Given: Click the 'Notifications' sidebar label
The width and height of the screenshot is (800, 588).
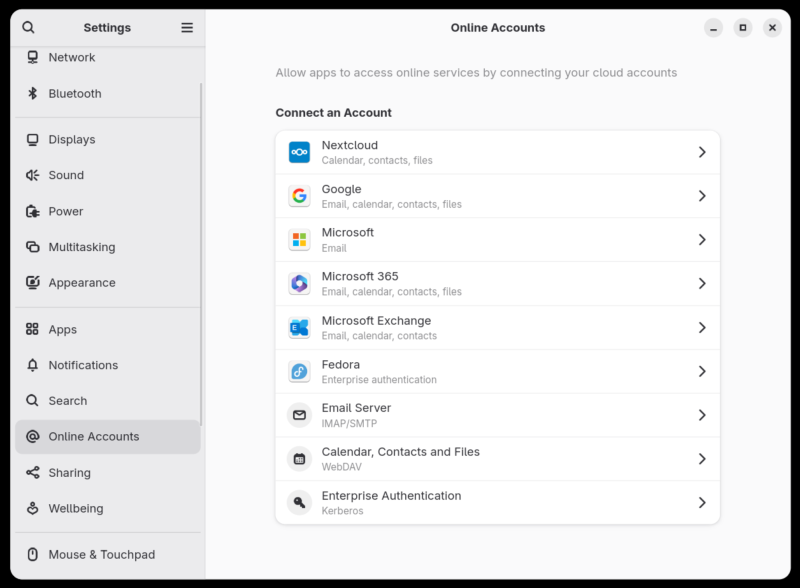Looking at the screenshot, I should pyautogui.click(x=83, y=365).
